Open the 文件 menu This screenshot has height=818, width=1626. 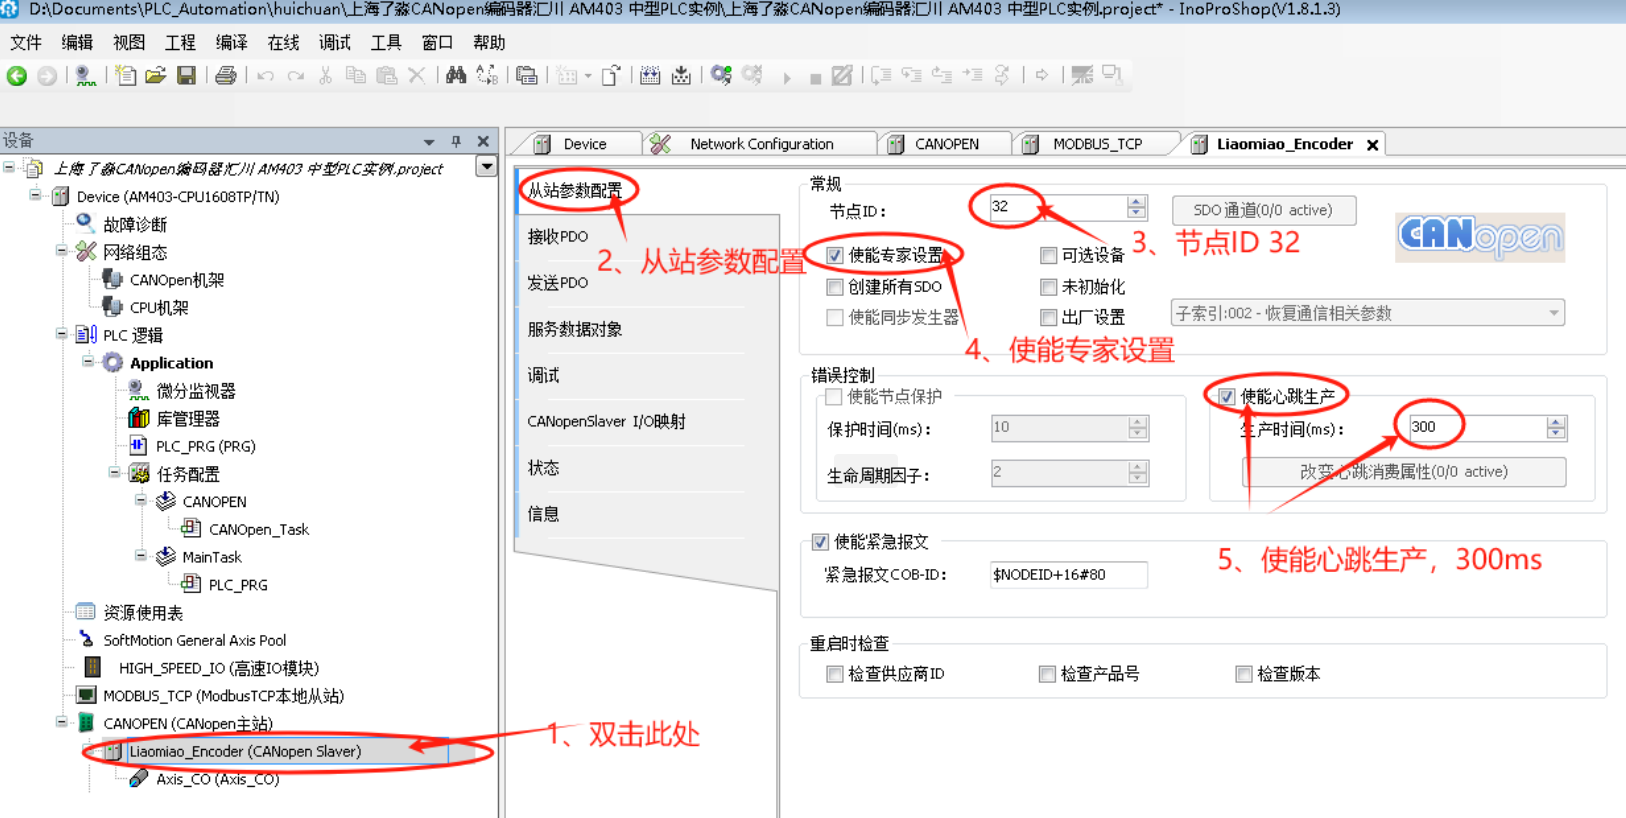26,42
